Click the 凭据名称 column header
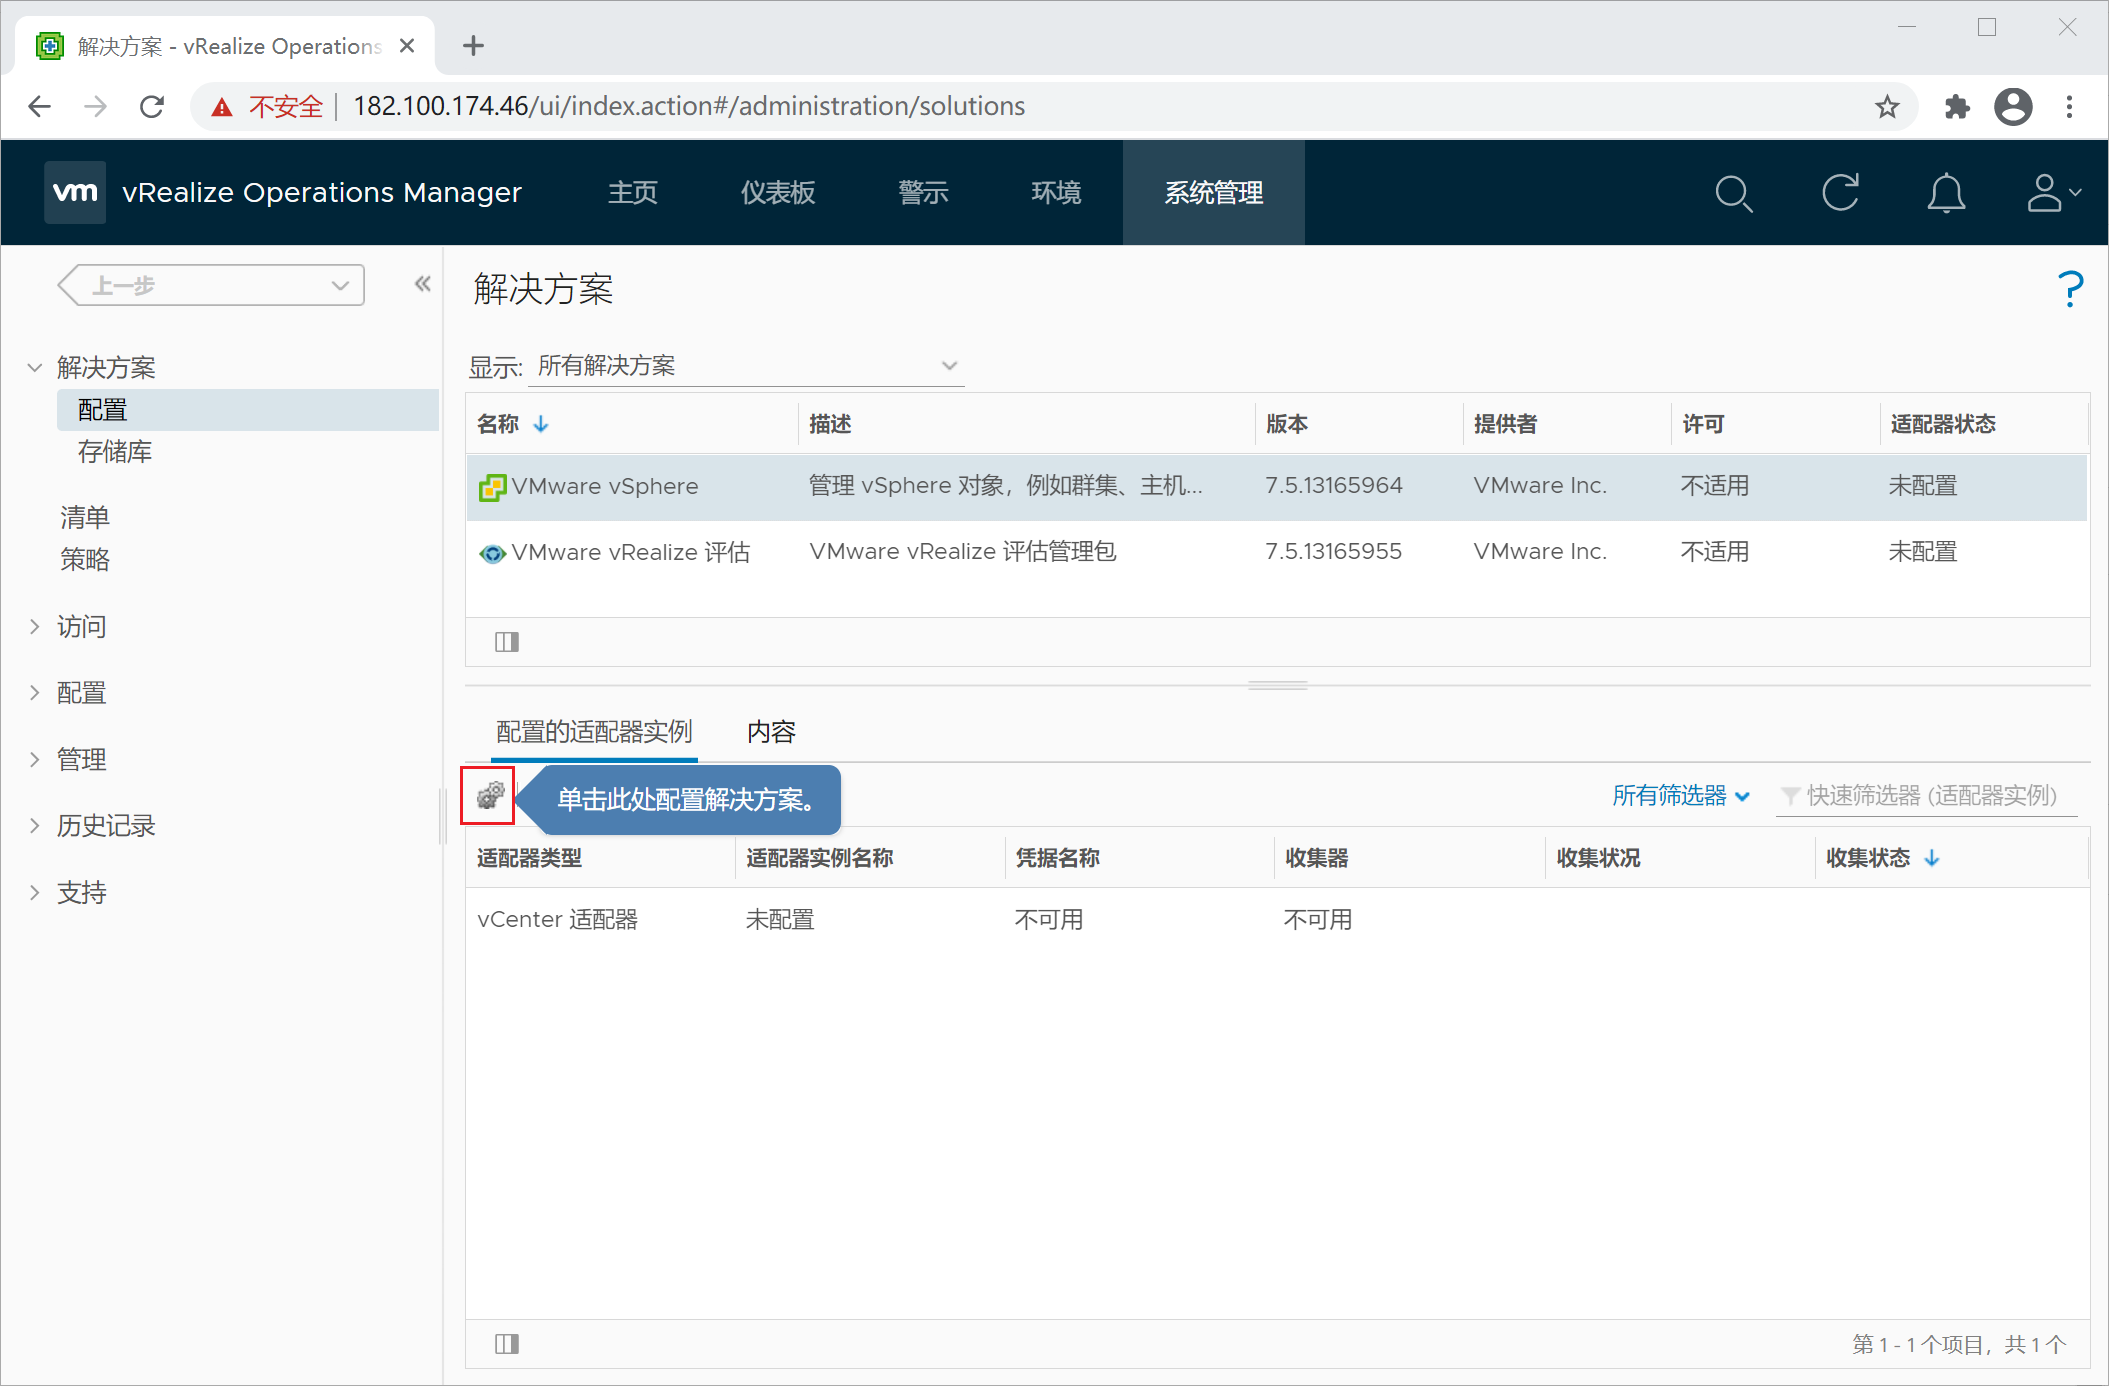Viewport: 2109px width, 1386px height. coord(1058,858)
